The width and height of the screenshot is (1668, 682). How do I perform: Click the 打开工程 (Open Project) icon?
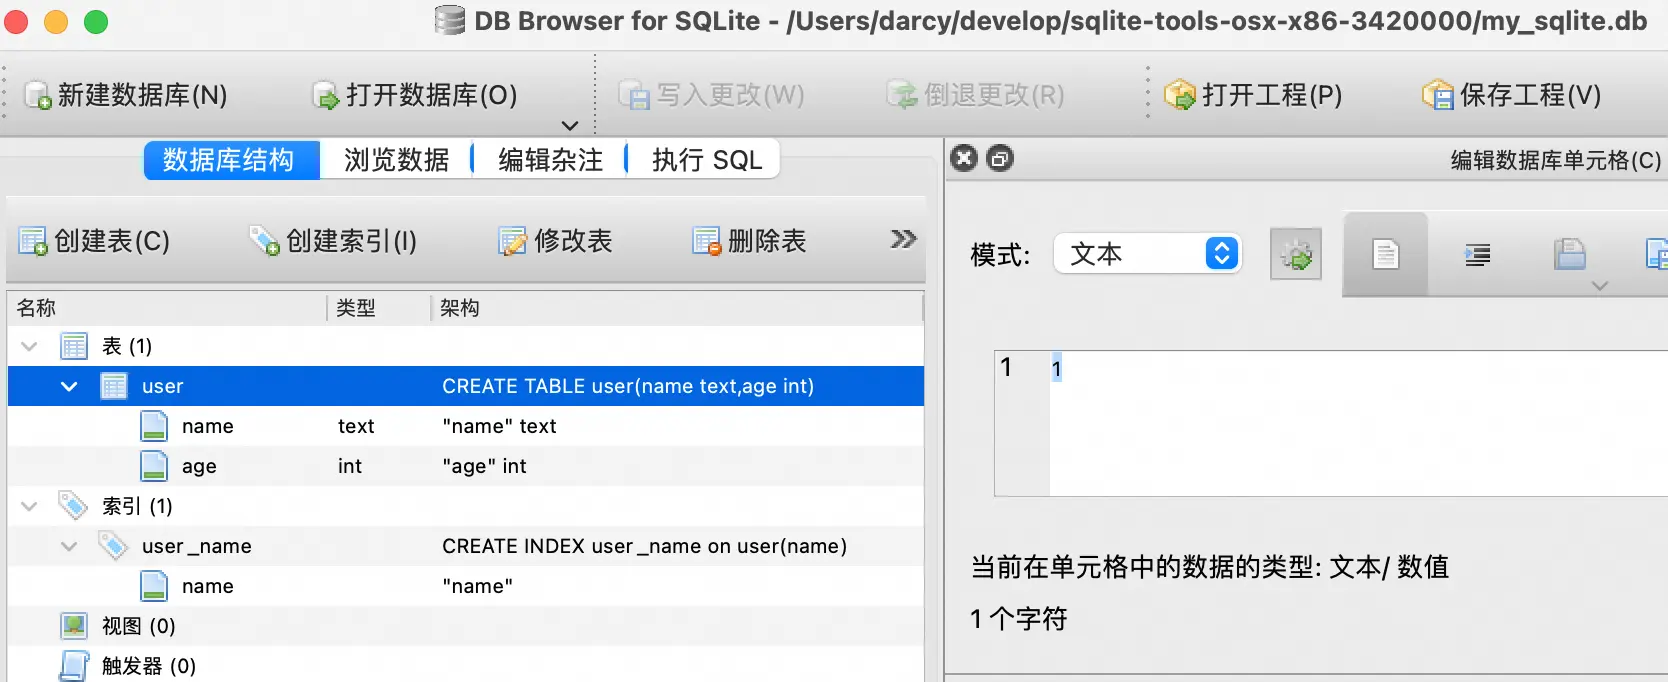pyautogui.click(x=1180, y=95)
